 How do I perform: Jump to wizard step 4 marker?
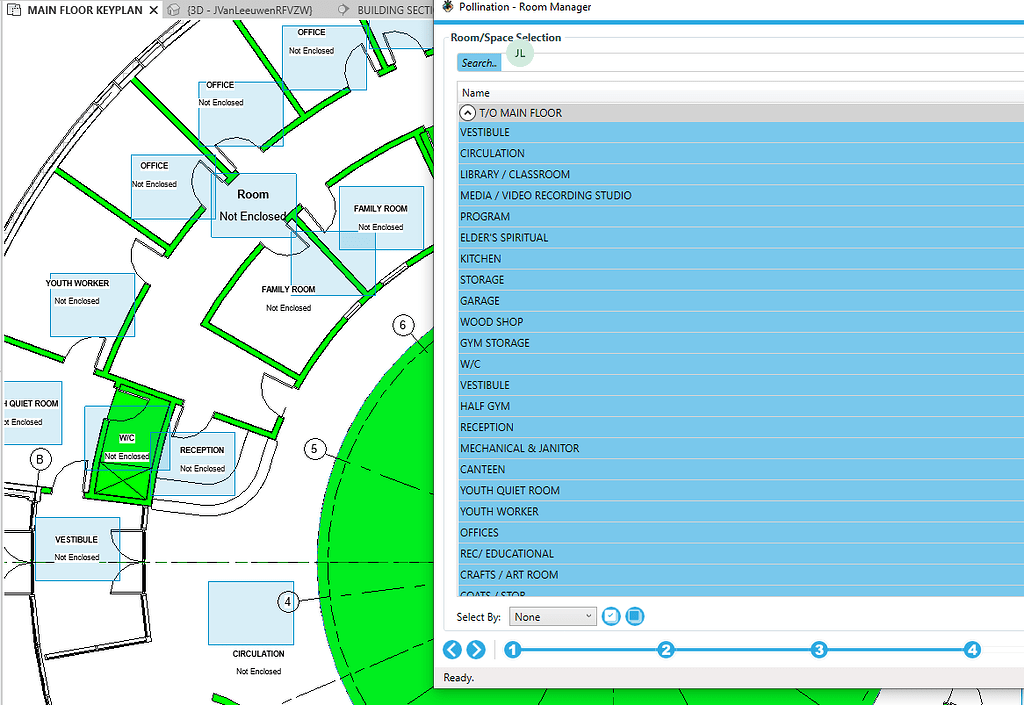(972, 650)
